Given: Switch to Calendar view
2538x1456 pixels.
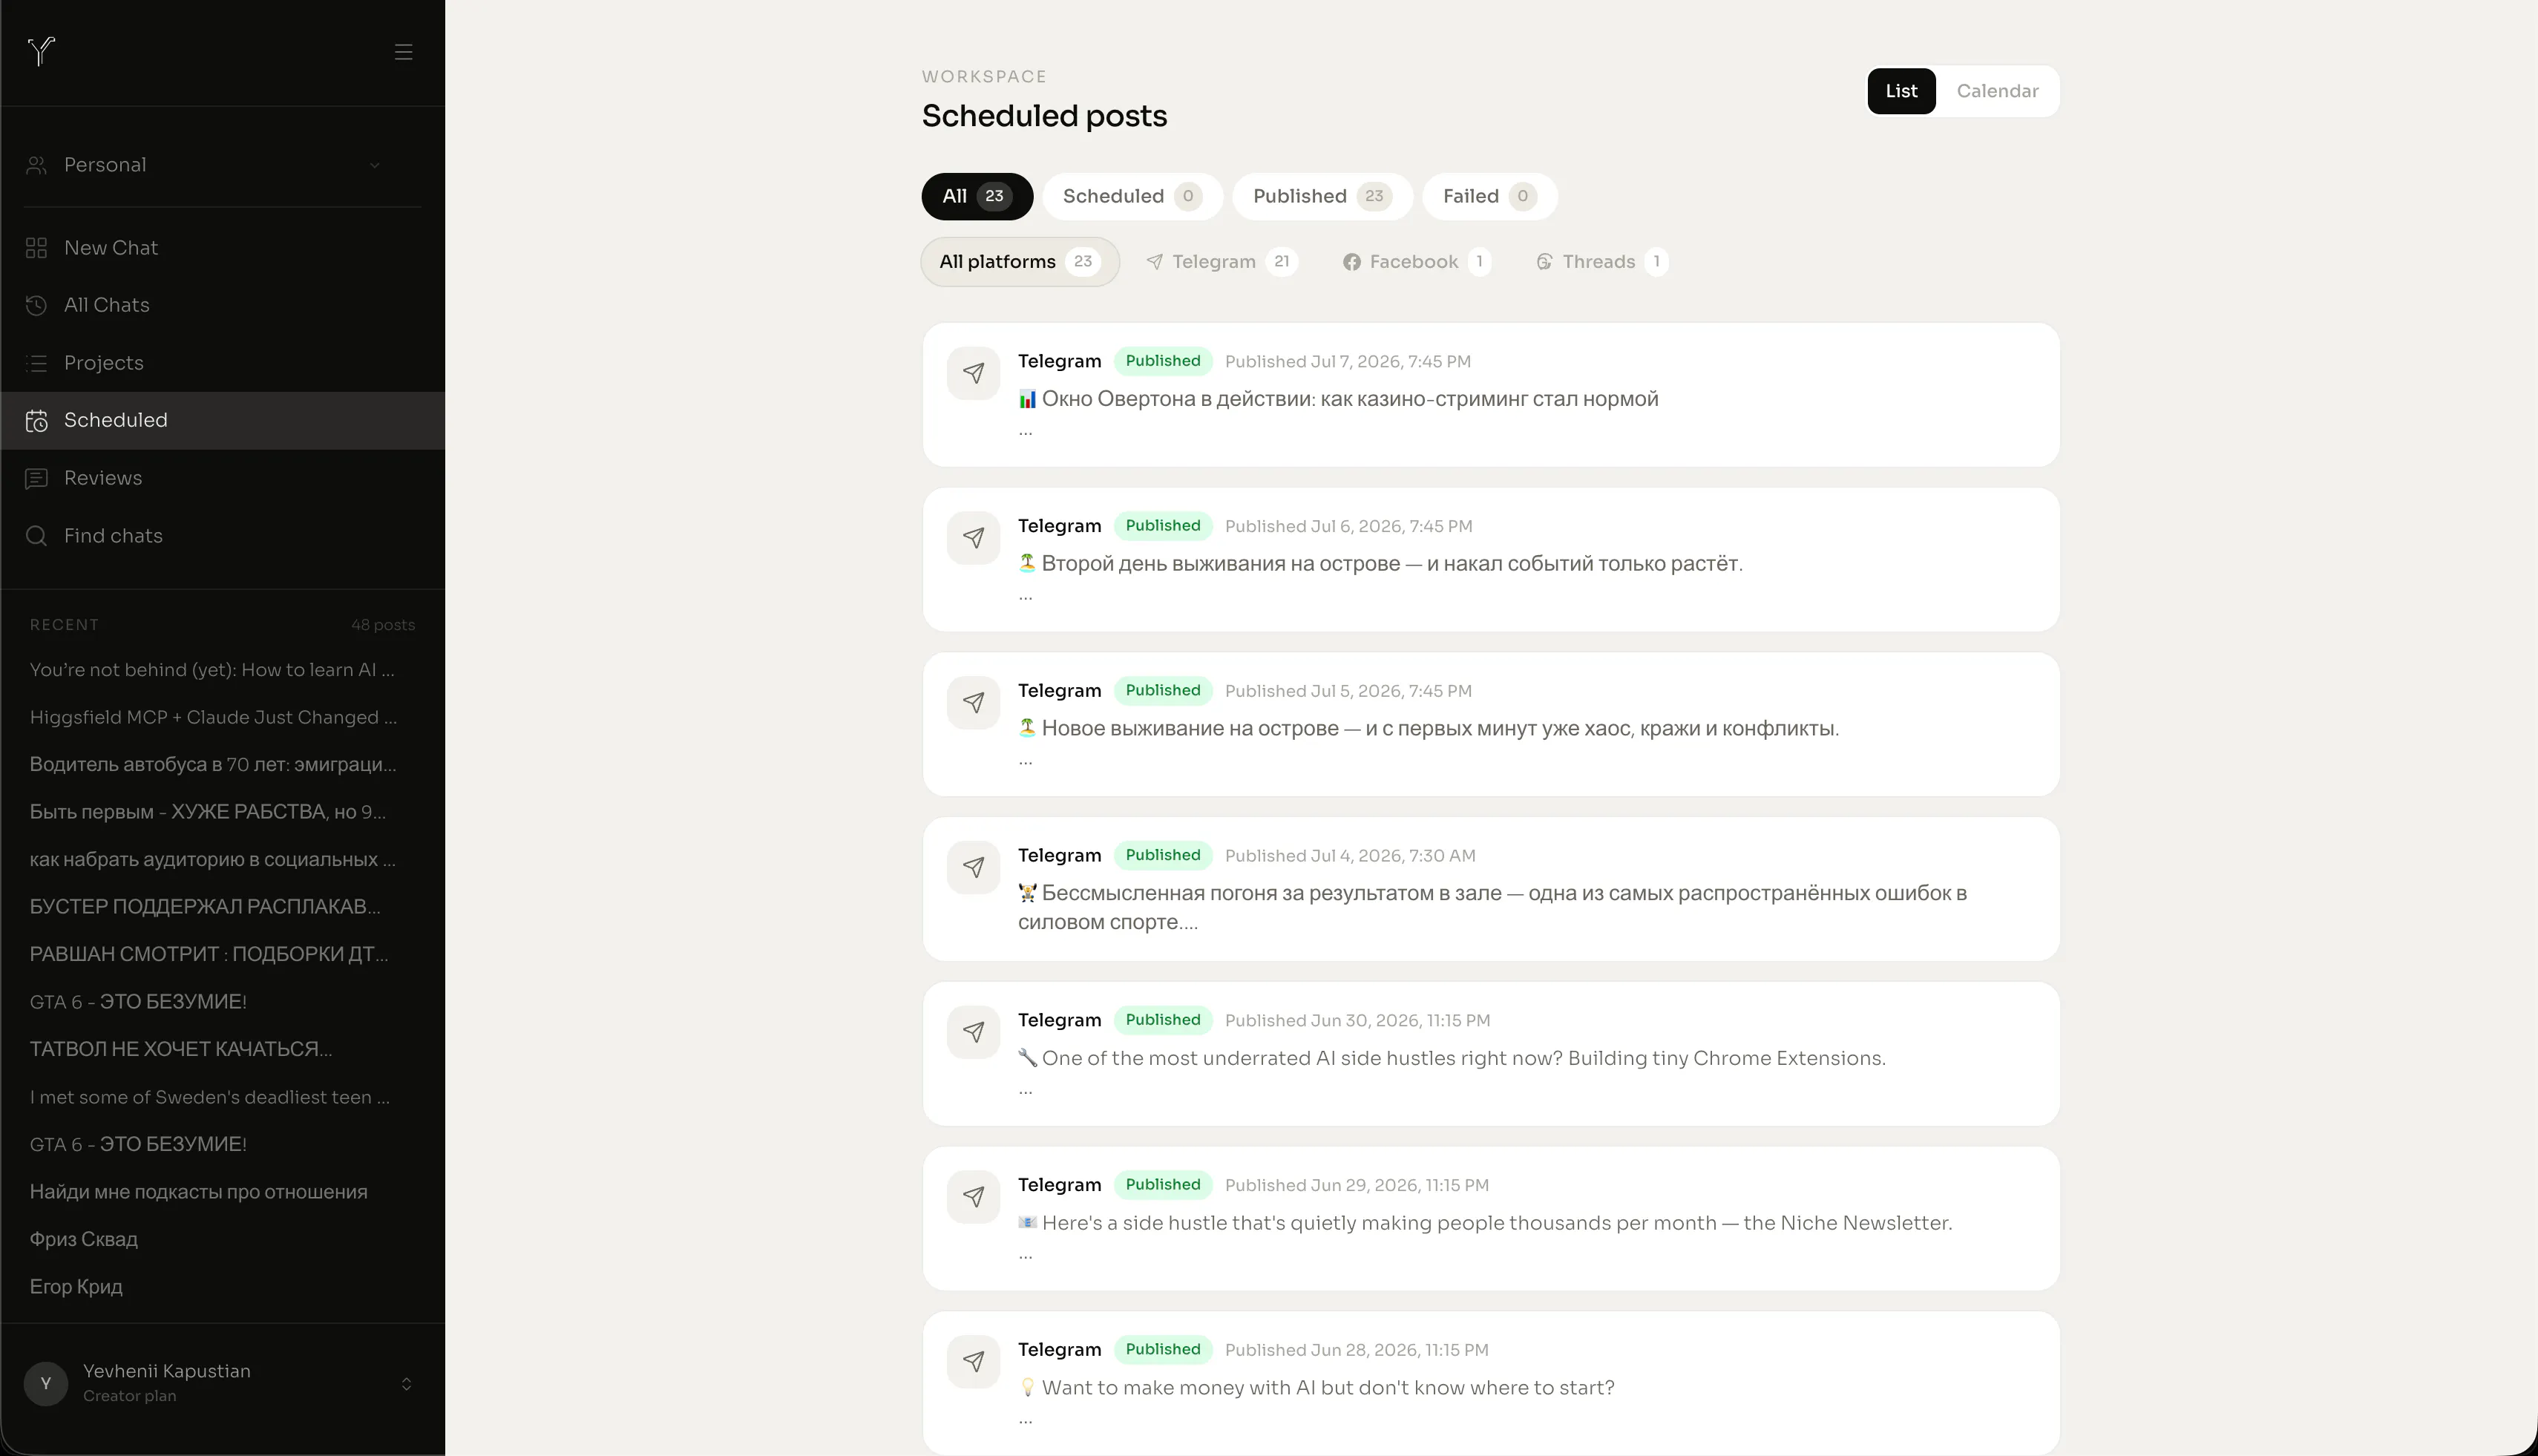Looking at the screenshot, I should (x=1997, y=91).
